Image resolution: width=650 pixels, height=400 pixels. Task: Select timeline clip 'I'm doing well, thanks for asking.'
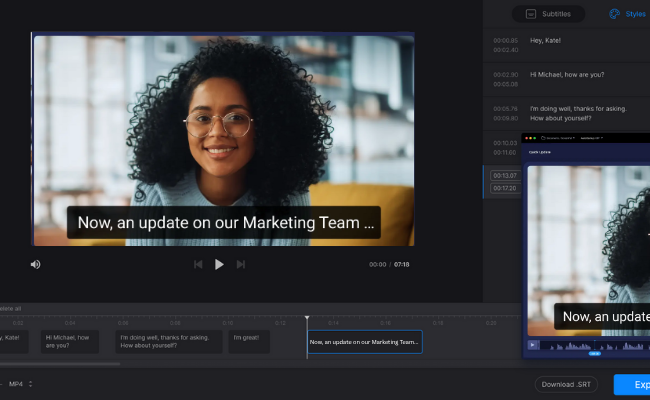click(x=169, y=342)
